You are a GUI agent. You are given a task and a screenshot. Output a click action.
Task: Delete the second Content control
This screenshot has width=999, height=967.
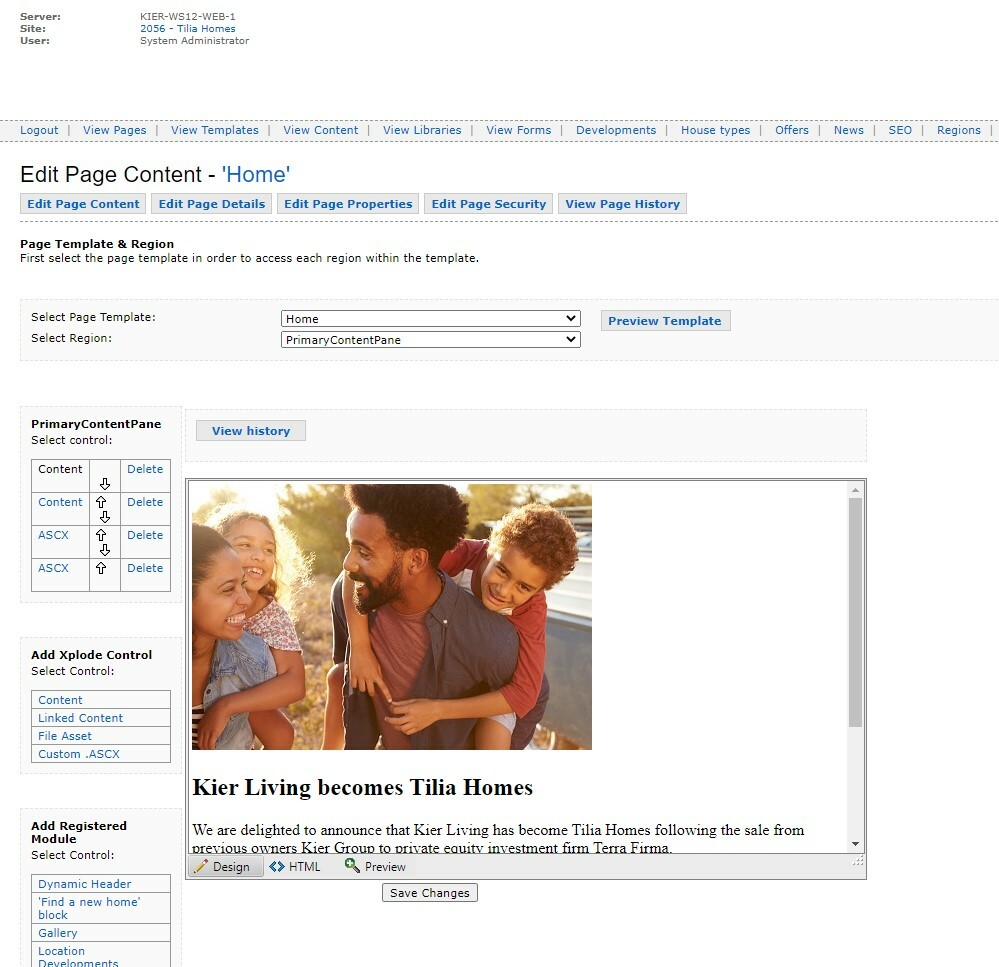point(145,502)
